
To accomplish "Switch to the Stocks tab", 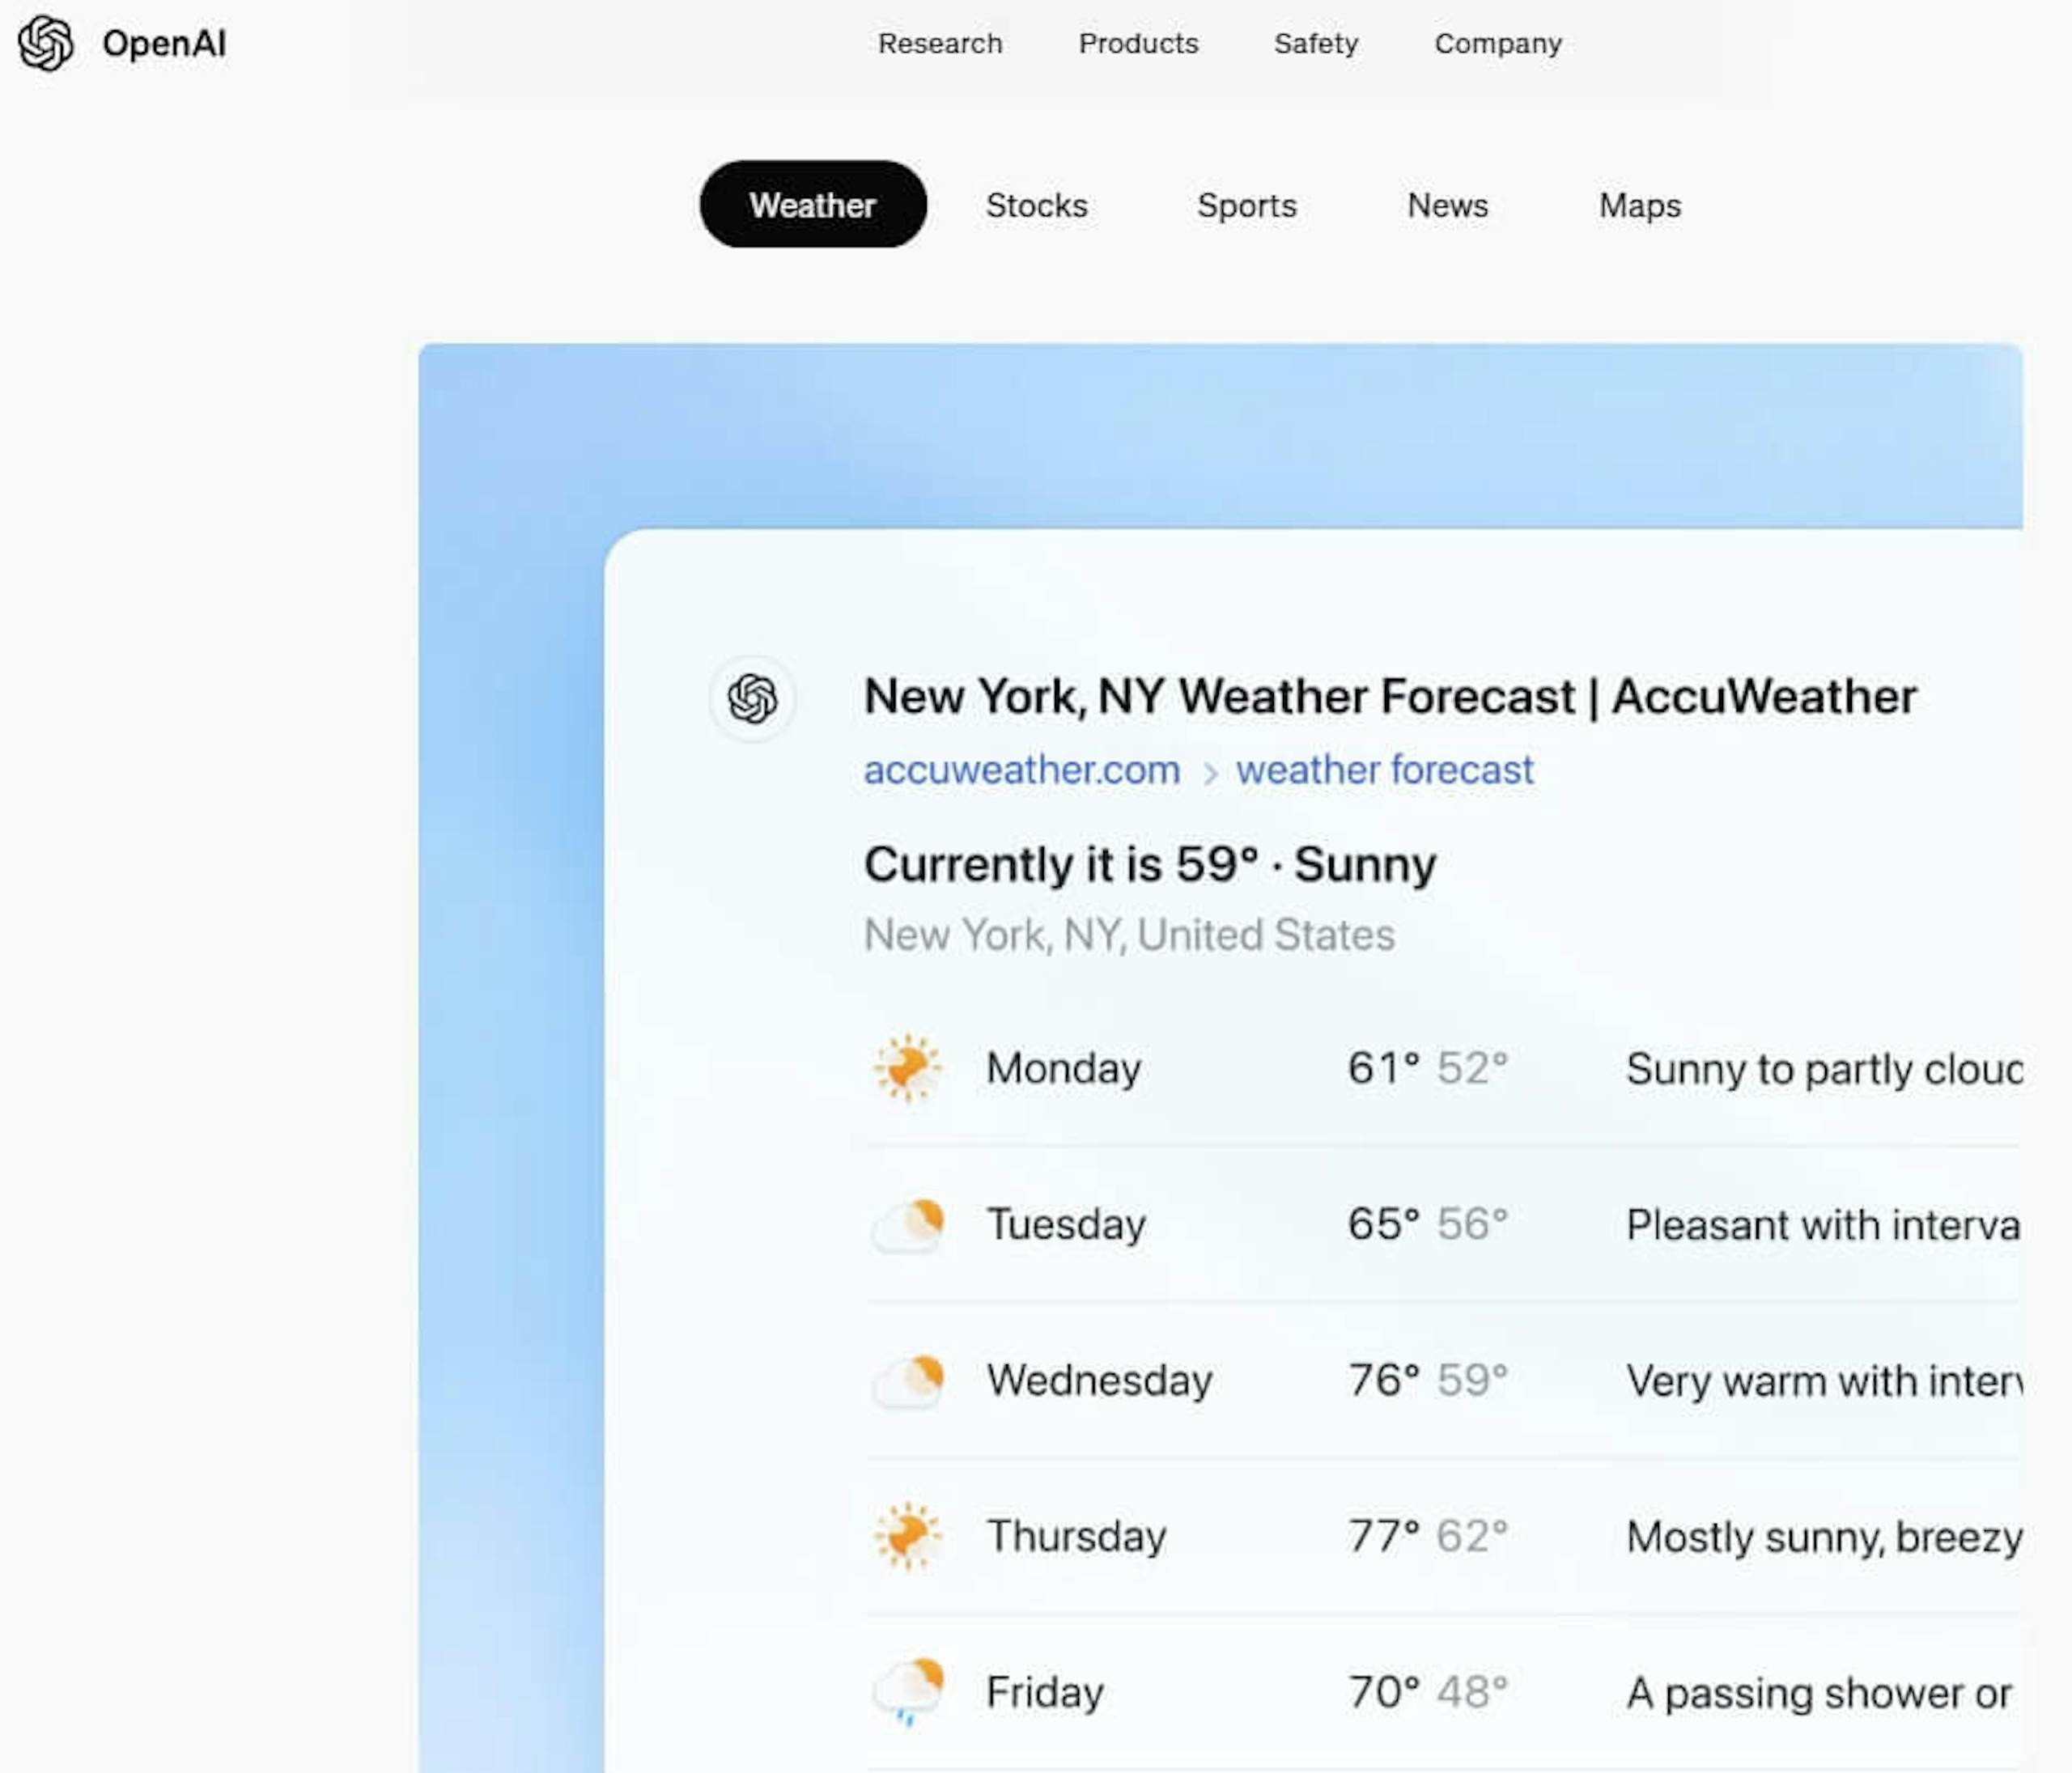I will click(x=1036, y=205).
